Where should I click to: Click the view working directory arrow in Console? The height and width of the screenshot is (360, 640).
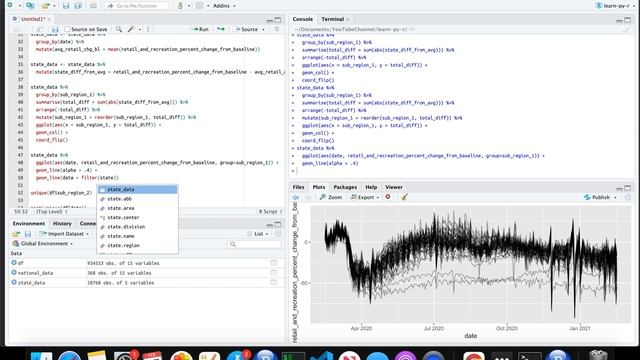coord(412,29)
